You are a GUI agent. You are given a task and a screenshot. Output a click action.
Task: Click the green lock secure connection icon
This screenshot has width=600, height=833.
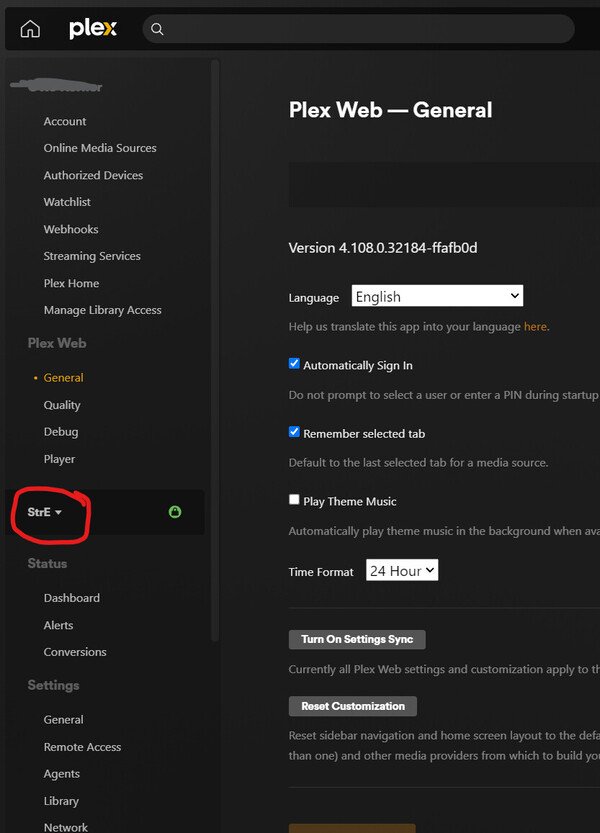175,512
